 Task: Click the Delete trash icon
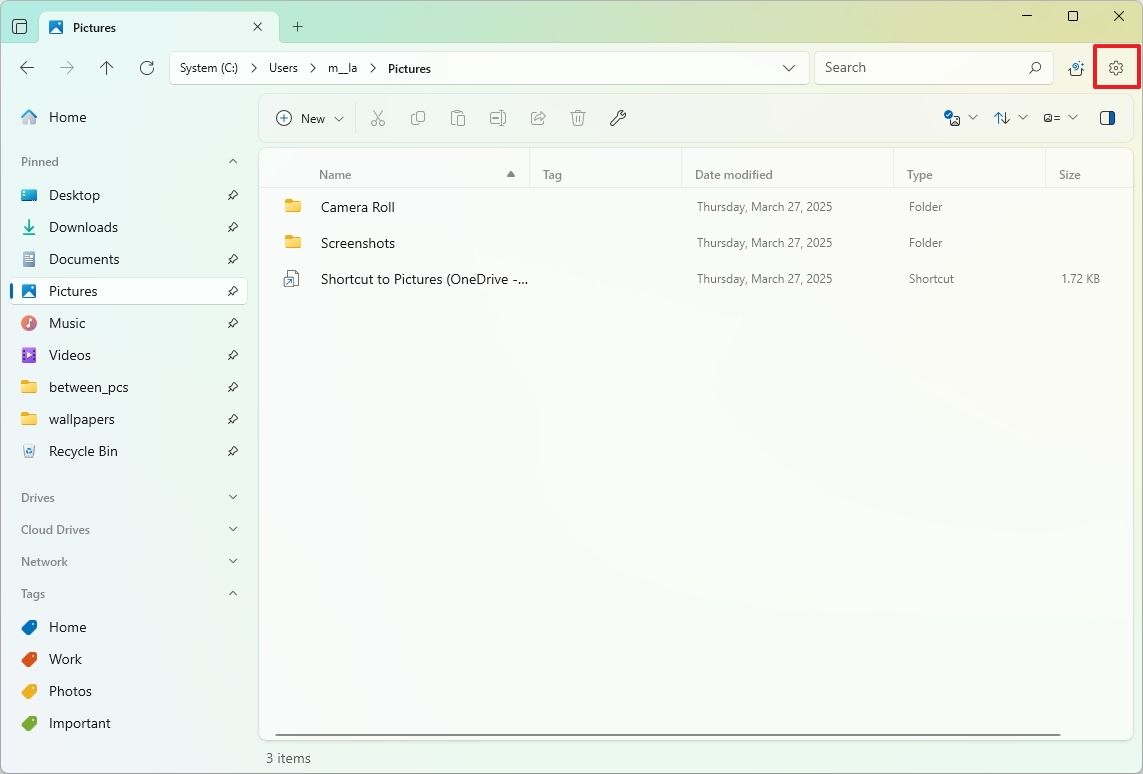coord(578,118)
